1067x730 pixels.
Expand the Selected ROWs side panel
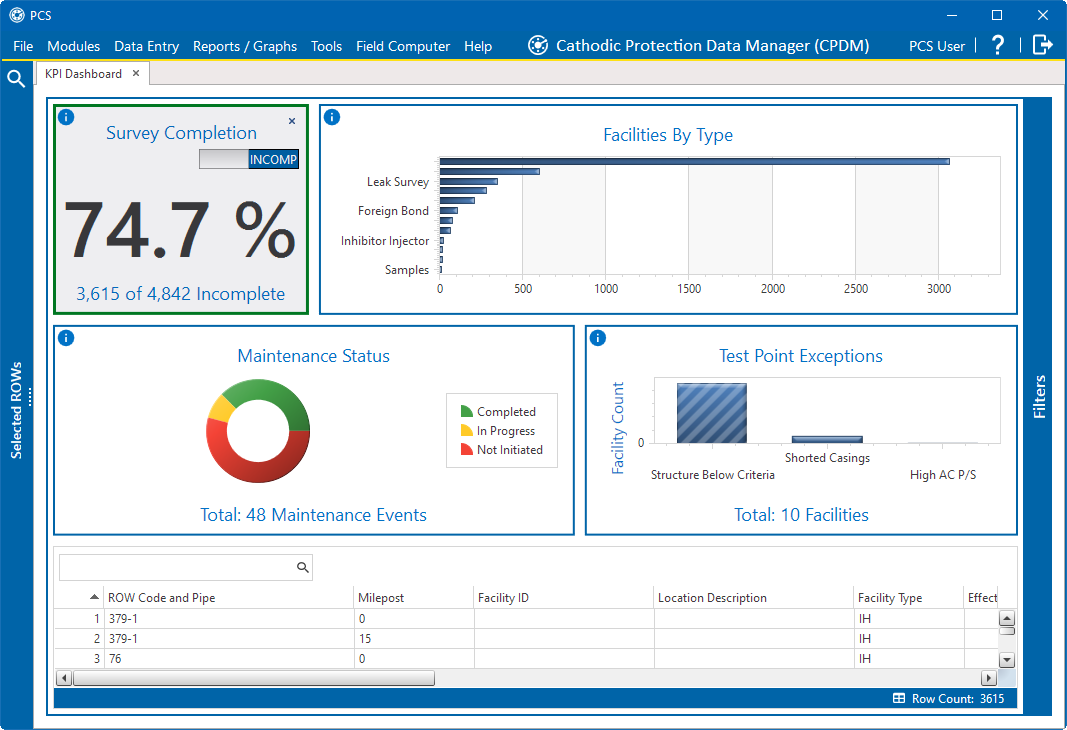[16, 410]
